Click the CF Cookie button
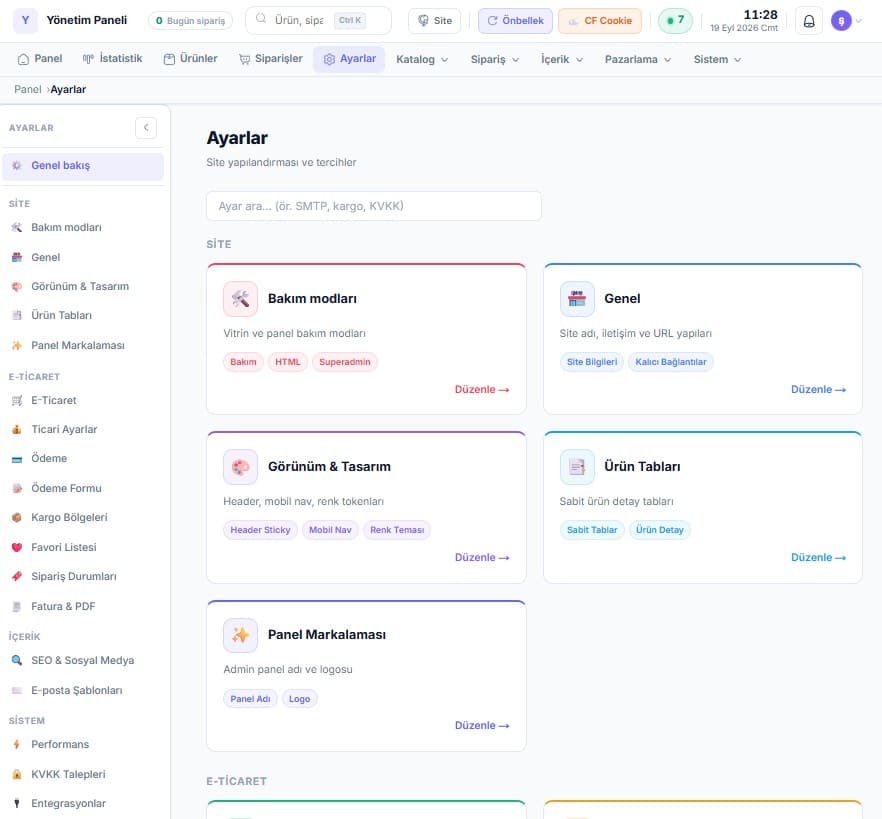The image size is (882, 819). (600, 21)
